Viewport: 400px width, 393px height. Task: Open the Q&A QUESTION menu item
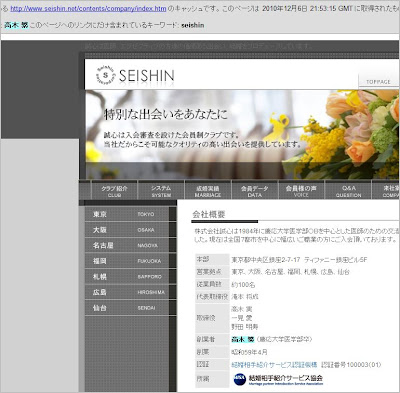348,191
